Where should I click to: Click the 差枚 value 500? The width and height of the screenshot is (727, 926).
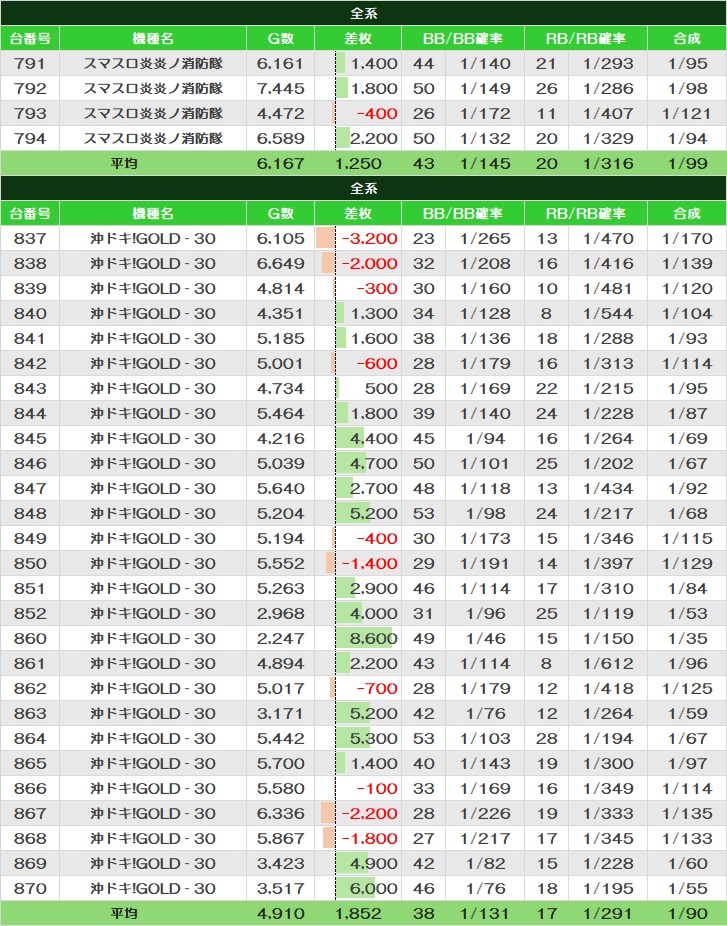[x=381, y=389]
